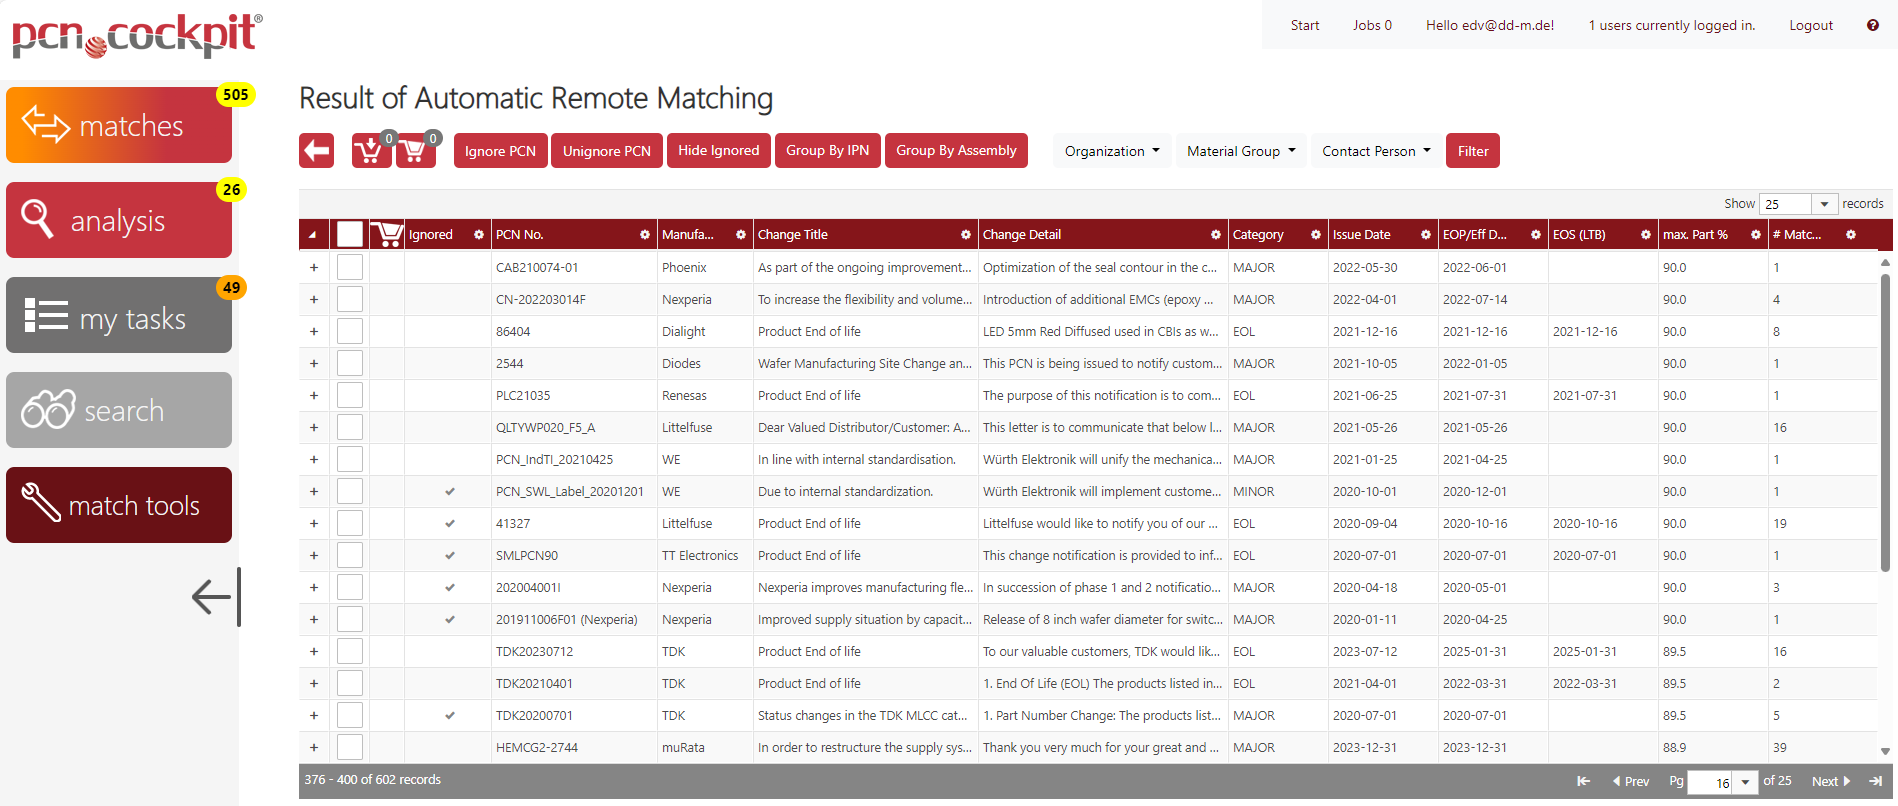Screen dimensions: 1898x806
Task: Open settings gear of Change Detail column
Action: 1216,235
